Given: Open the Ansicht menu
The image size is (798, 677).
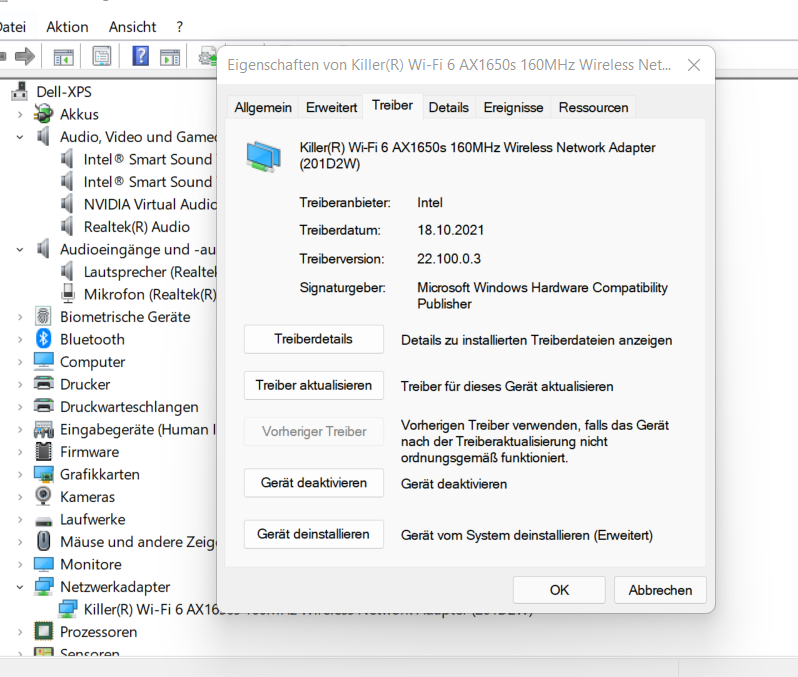Looking at the screenshot, I should tap(132, 26).
